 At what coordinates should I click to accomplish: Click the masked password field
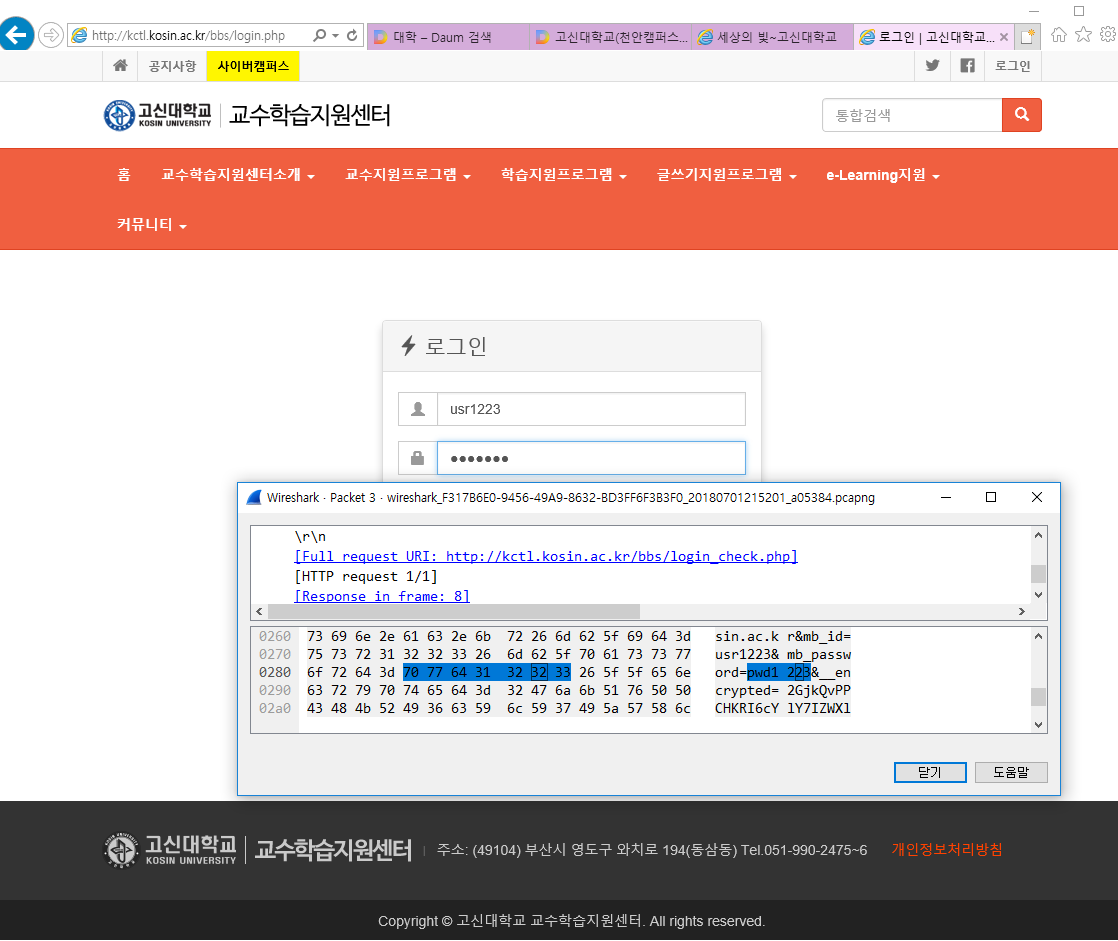click(591, 458)
